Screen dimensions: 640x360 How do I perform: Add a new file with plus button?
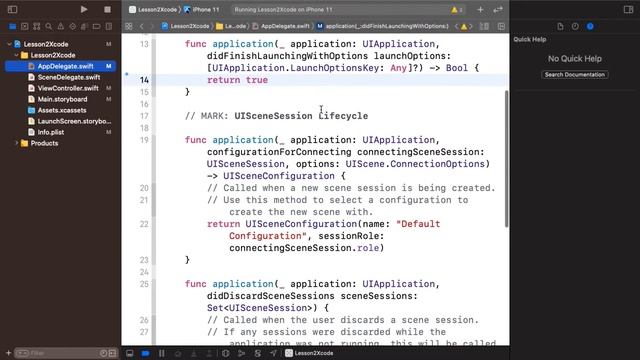[8, 353]
